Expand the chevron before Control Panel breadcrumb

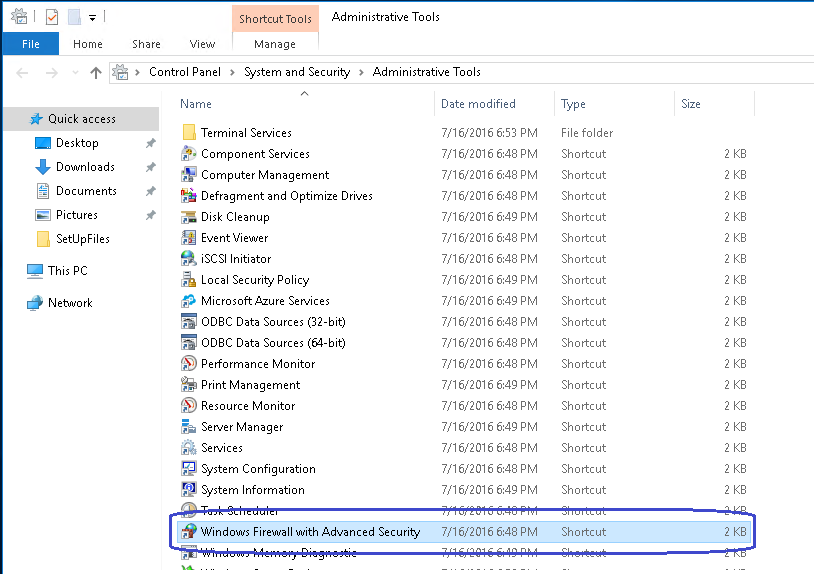point(138,72)
